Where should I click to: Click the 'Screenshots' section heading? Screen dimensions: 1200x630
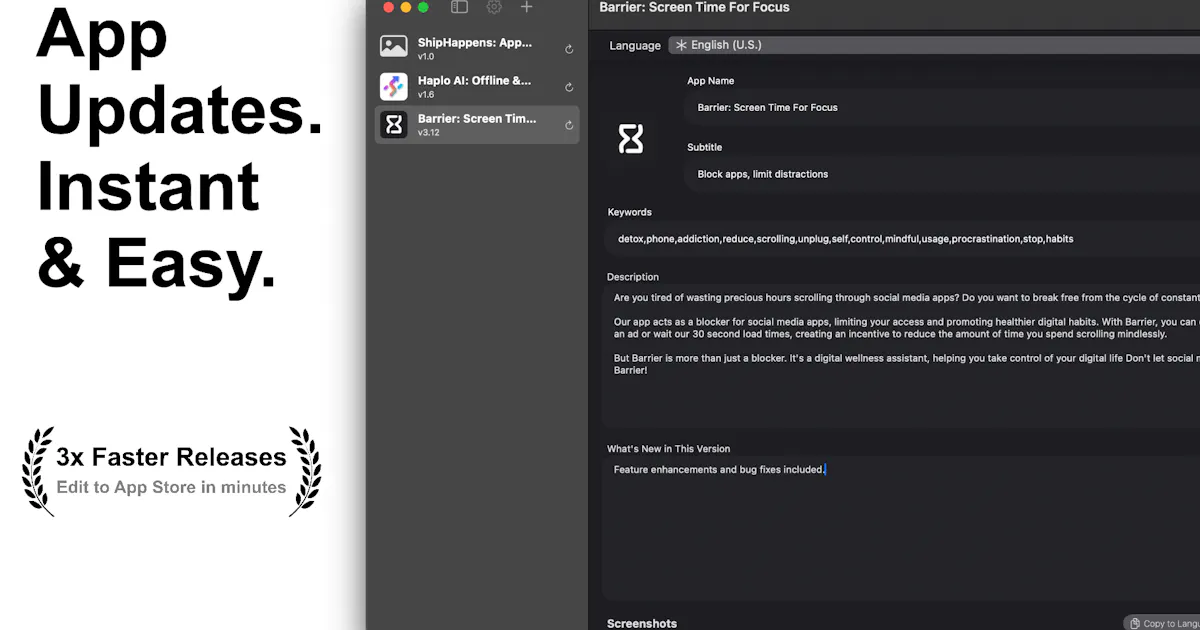[x=642, y=623]
